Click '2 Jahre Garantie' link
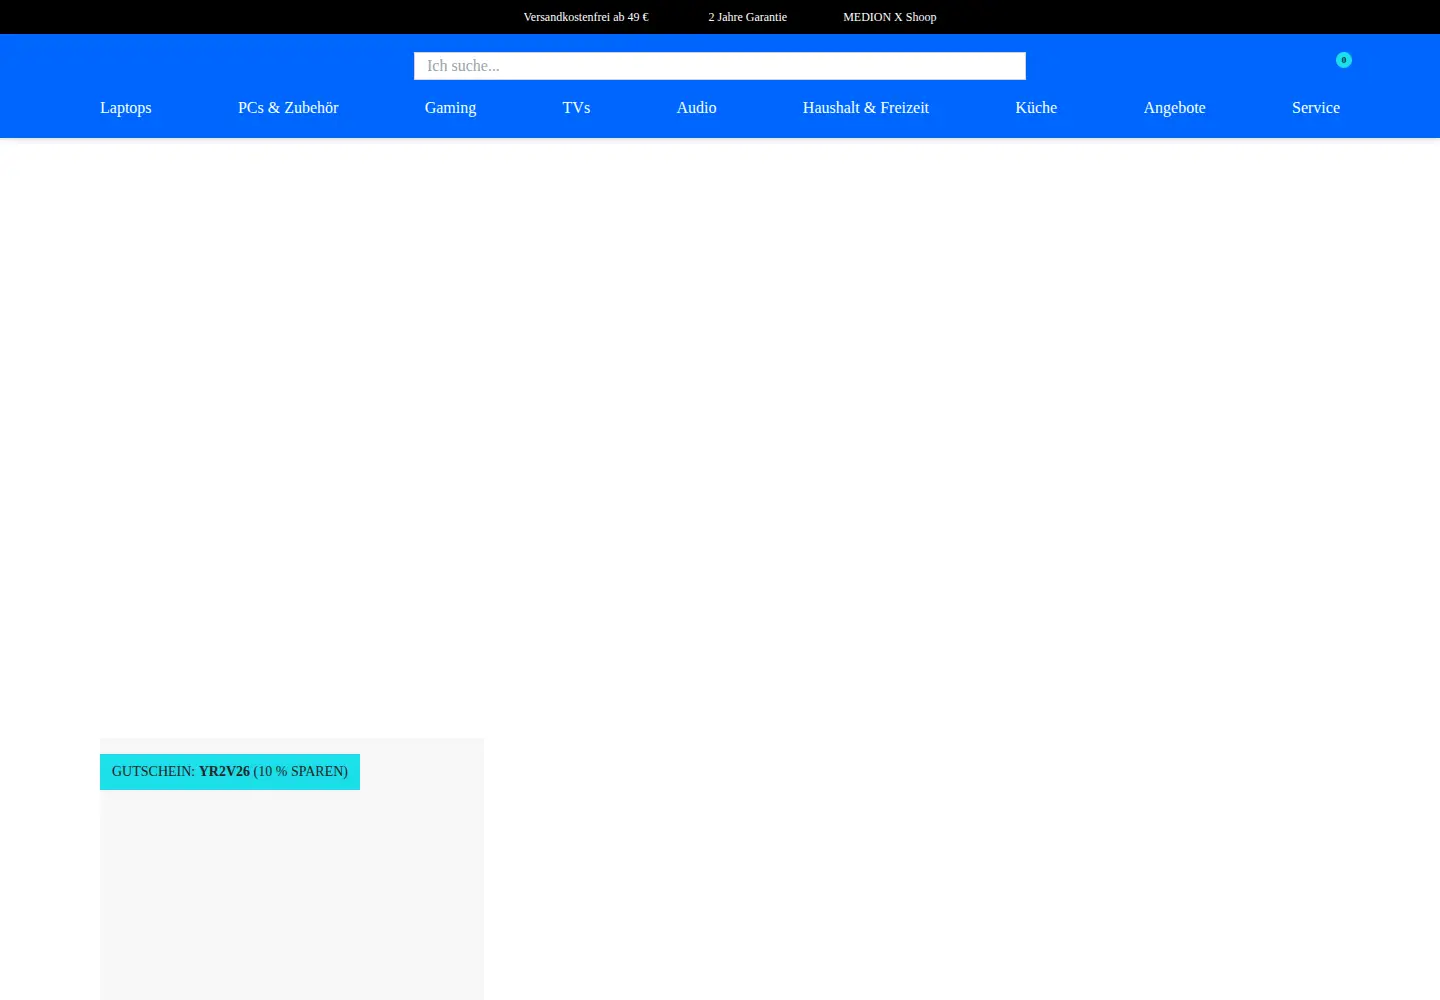 (748, 17)
